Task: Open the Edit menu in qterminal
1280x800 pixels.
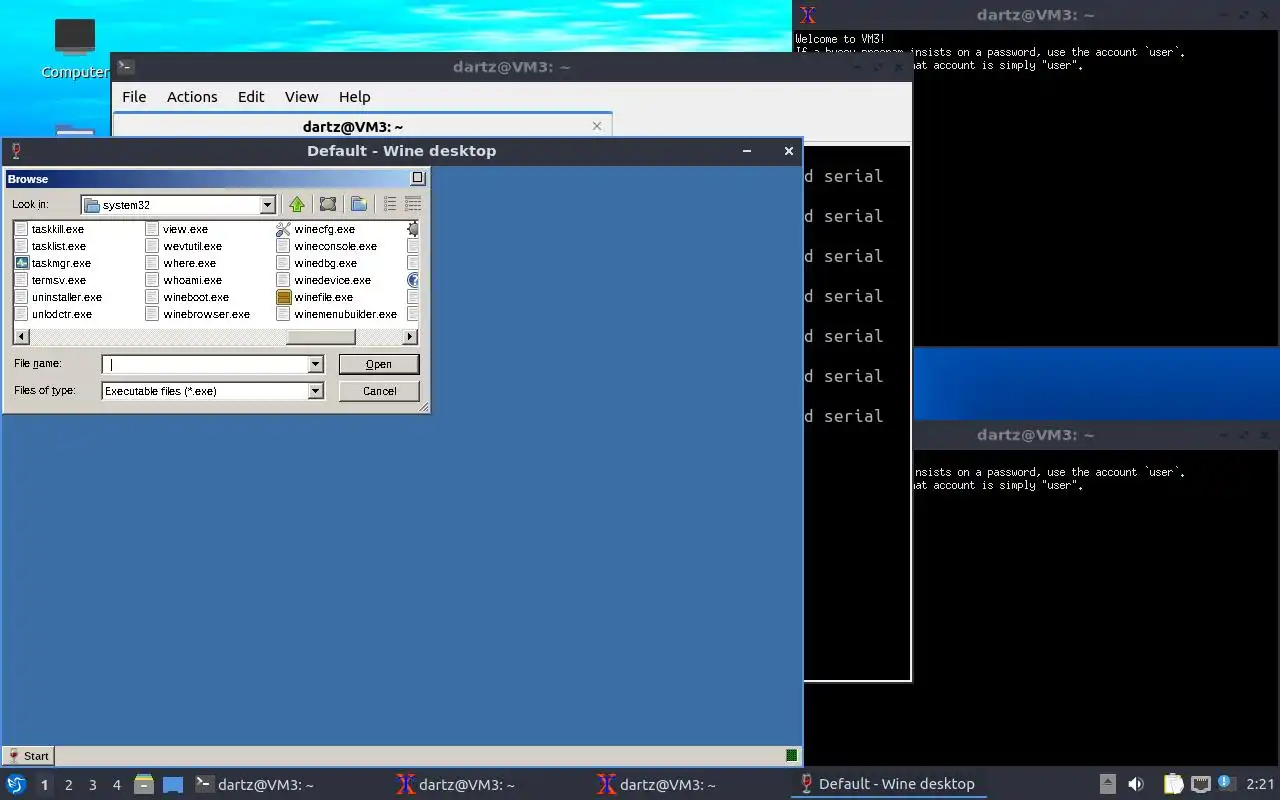Action: coord(251,97)
